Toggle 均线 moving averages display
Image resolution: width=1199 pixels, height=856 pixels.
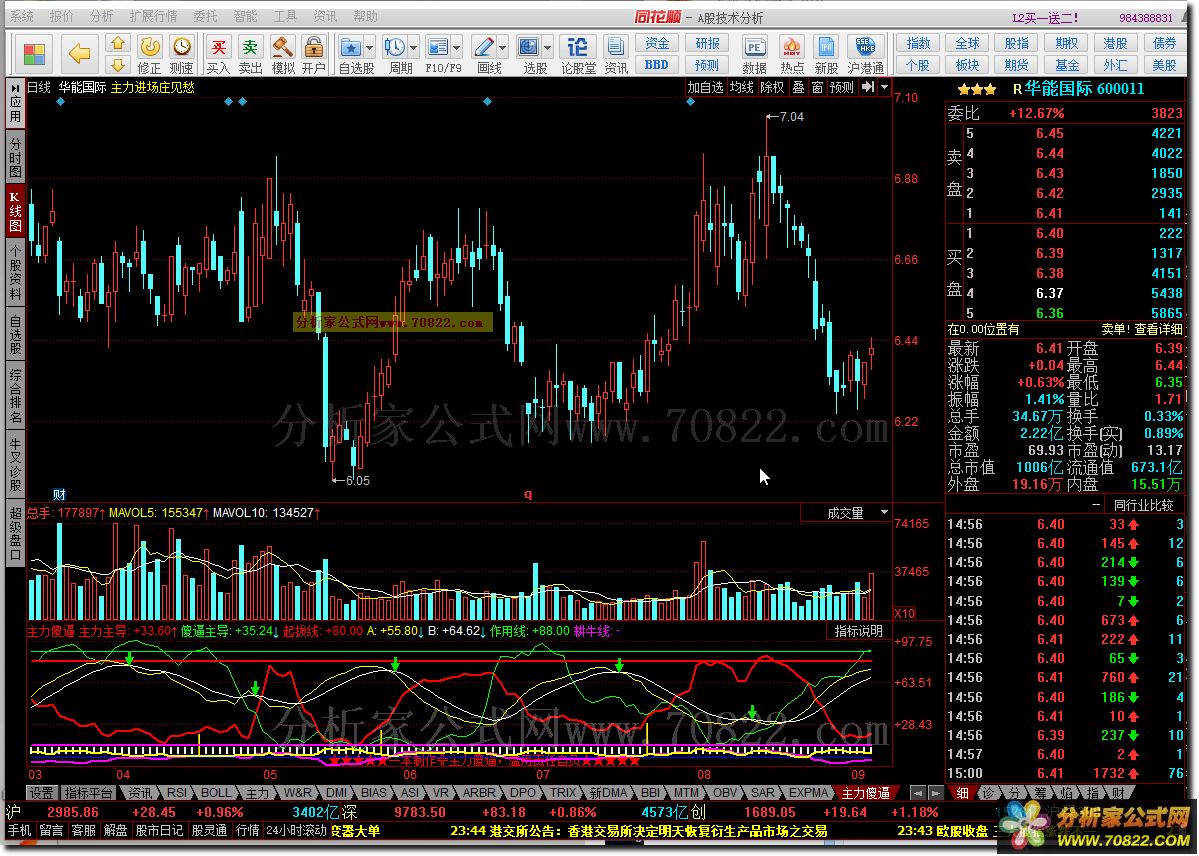point(742,87)
